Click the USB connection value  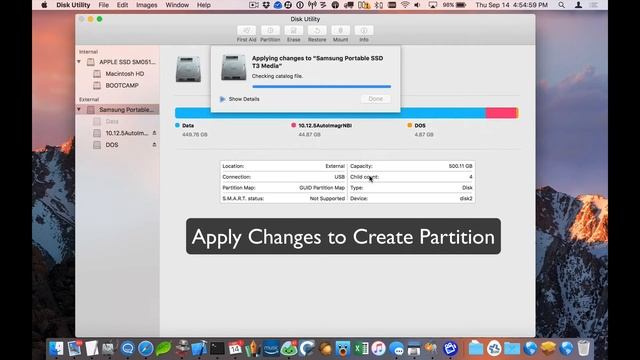[340, 177]
